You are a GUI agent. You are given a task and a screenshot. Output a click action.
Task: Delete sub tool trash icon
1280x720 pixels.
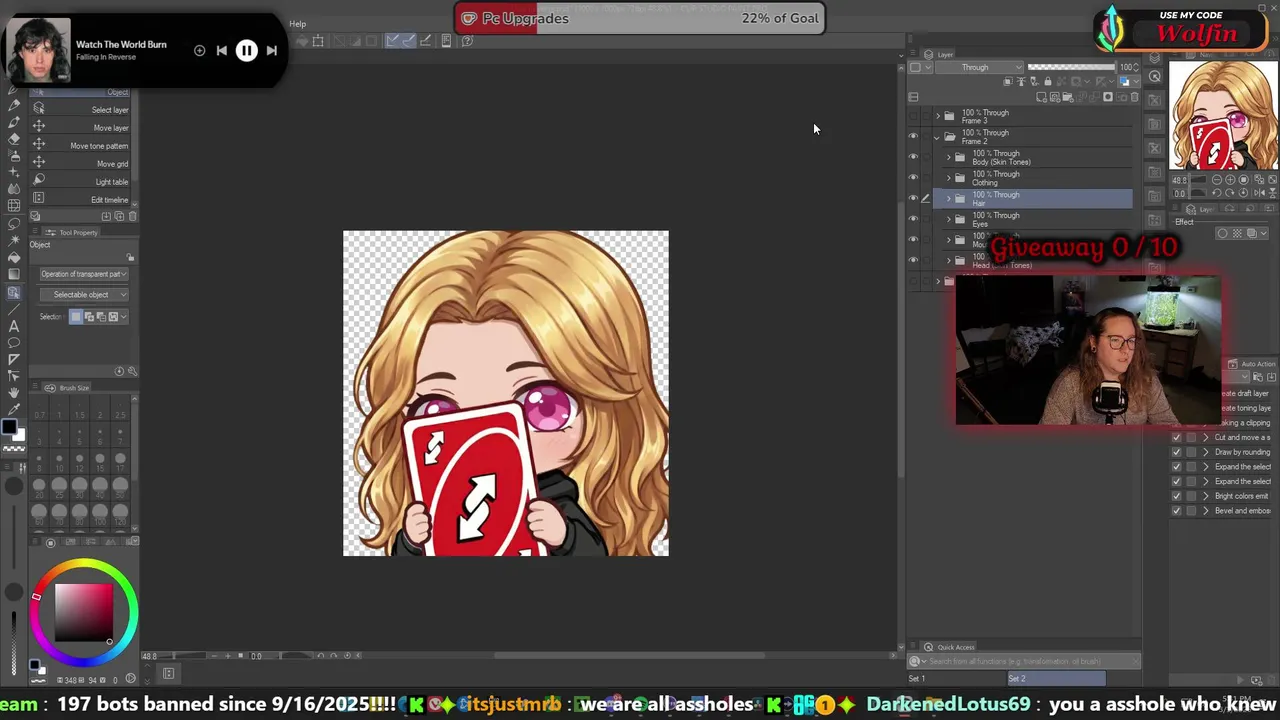tap(132, 216)
